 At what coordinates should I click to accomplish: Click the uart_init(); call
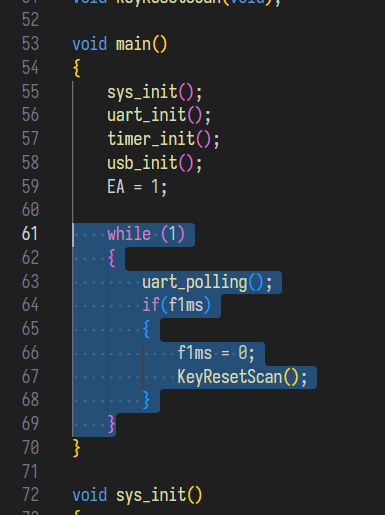159,115
